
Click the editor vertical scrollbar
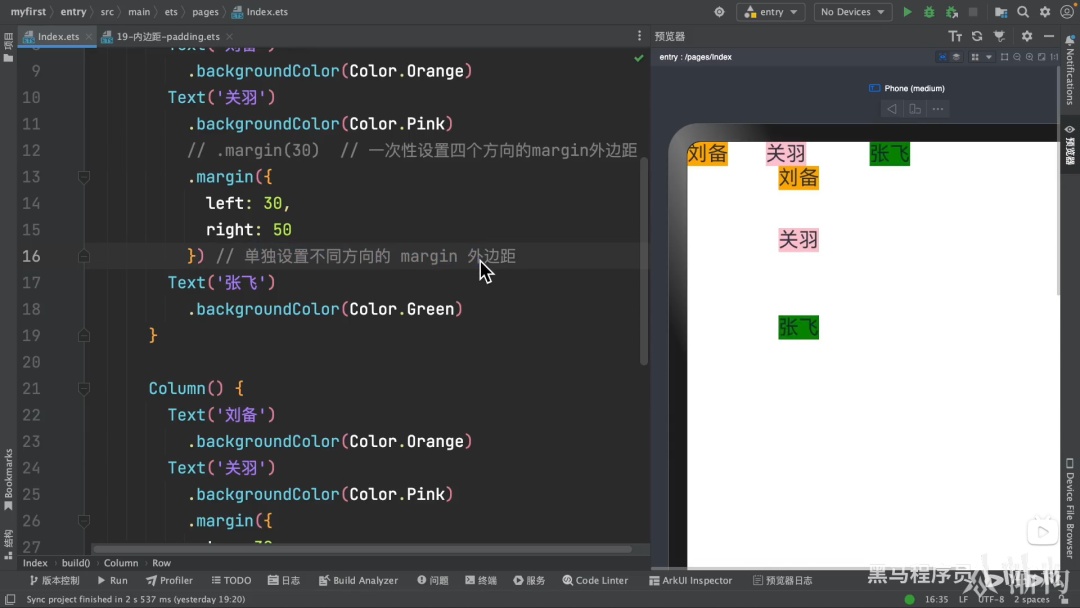[643, 262]
